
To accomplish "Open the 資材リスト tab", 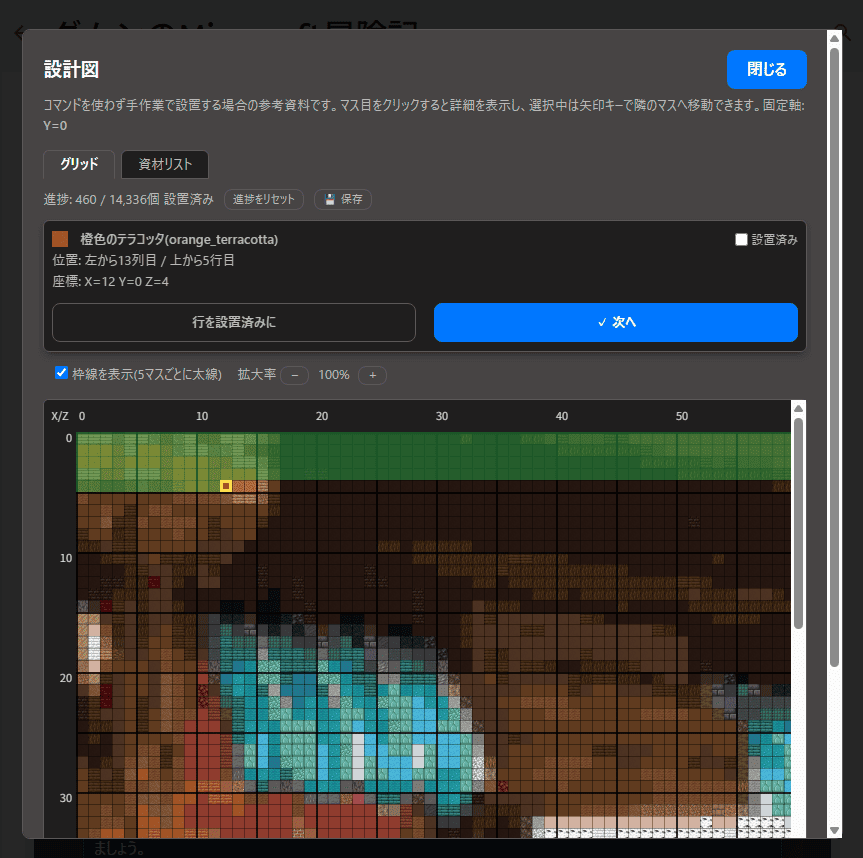I will tap(165, 164).
